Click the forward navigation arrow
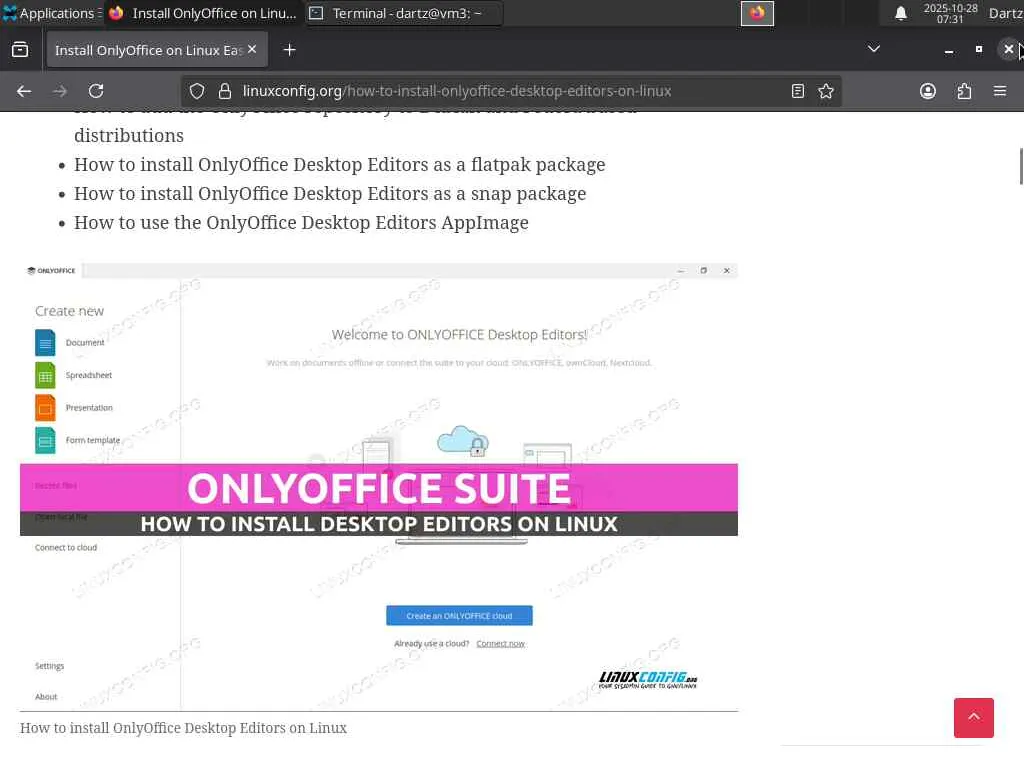 point(60,91)
